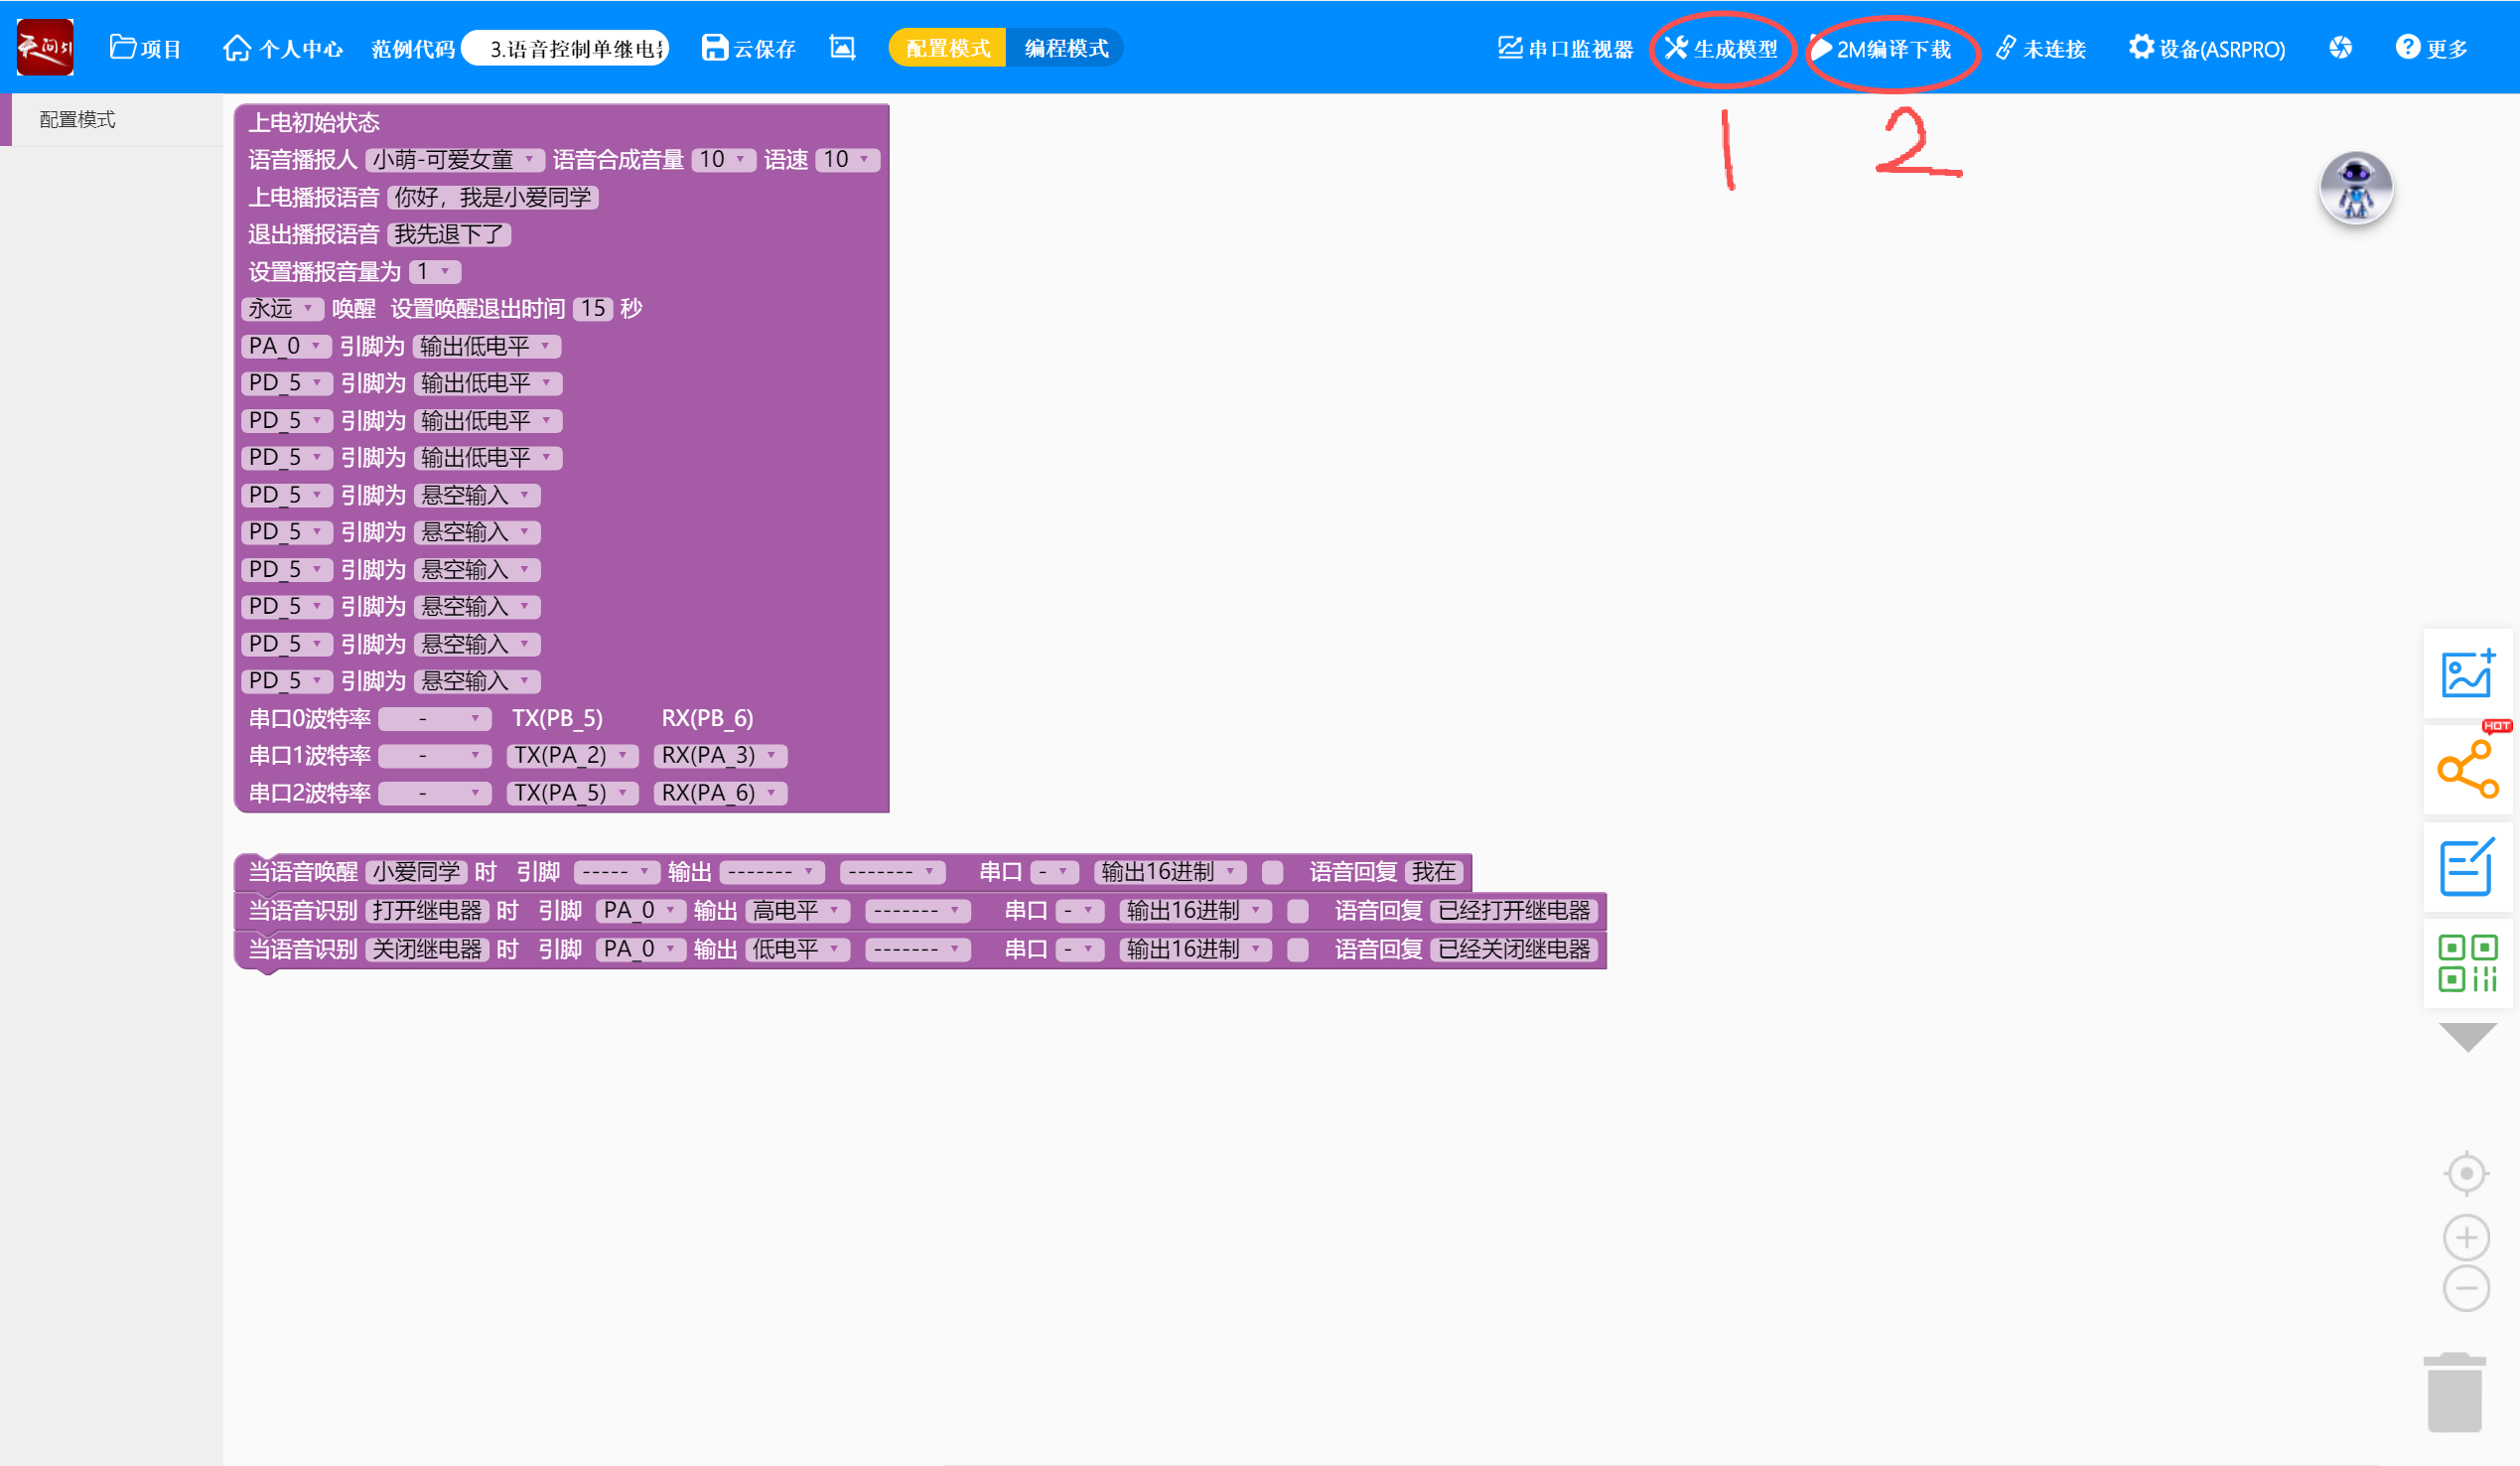The image size is (2520, 1466).
Task: Click the green QR code icon
Action: click(2466, 962)
